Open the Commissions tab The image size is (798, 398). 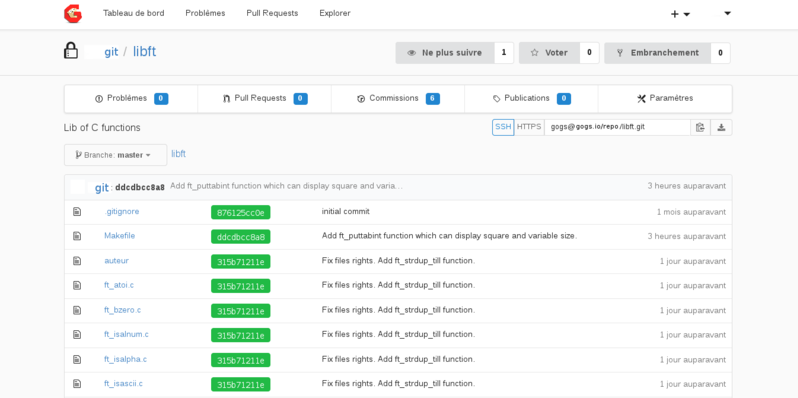[398, 99]
